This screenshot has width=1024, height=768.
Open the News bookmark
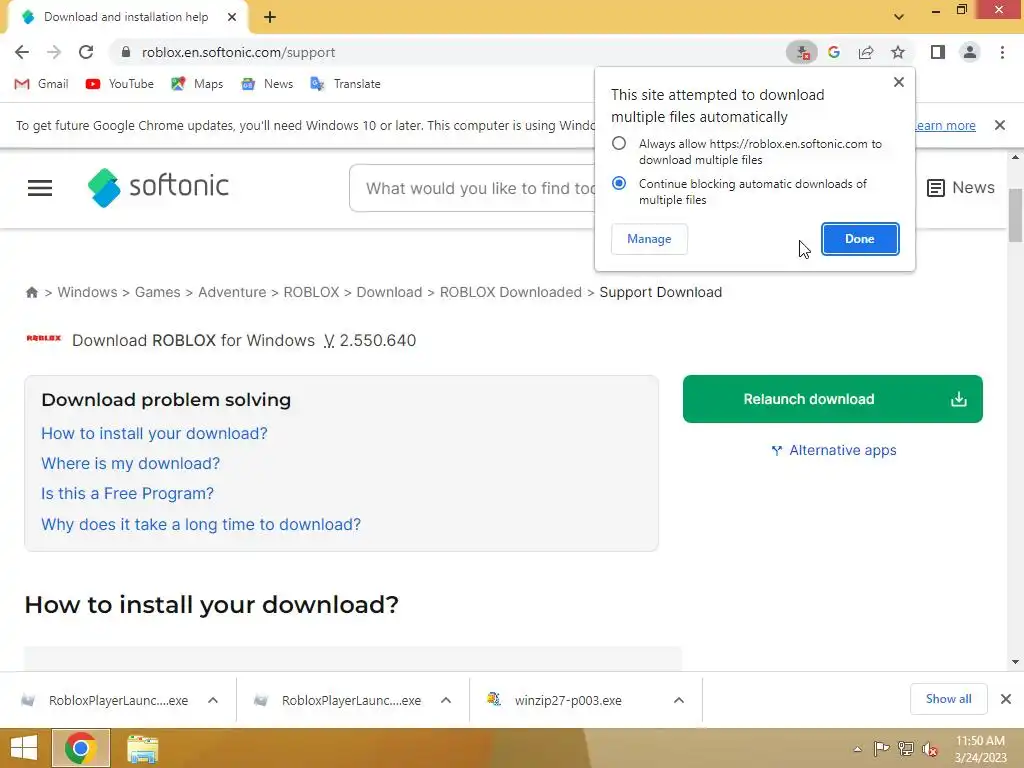click(x=267, y=84)
